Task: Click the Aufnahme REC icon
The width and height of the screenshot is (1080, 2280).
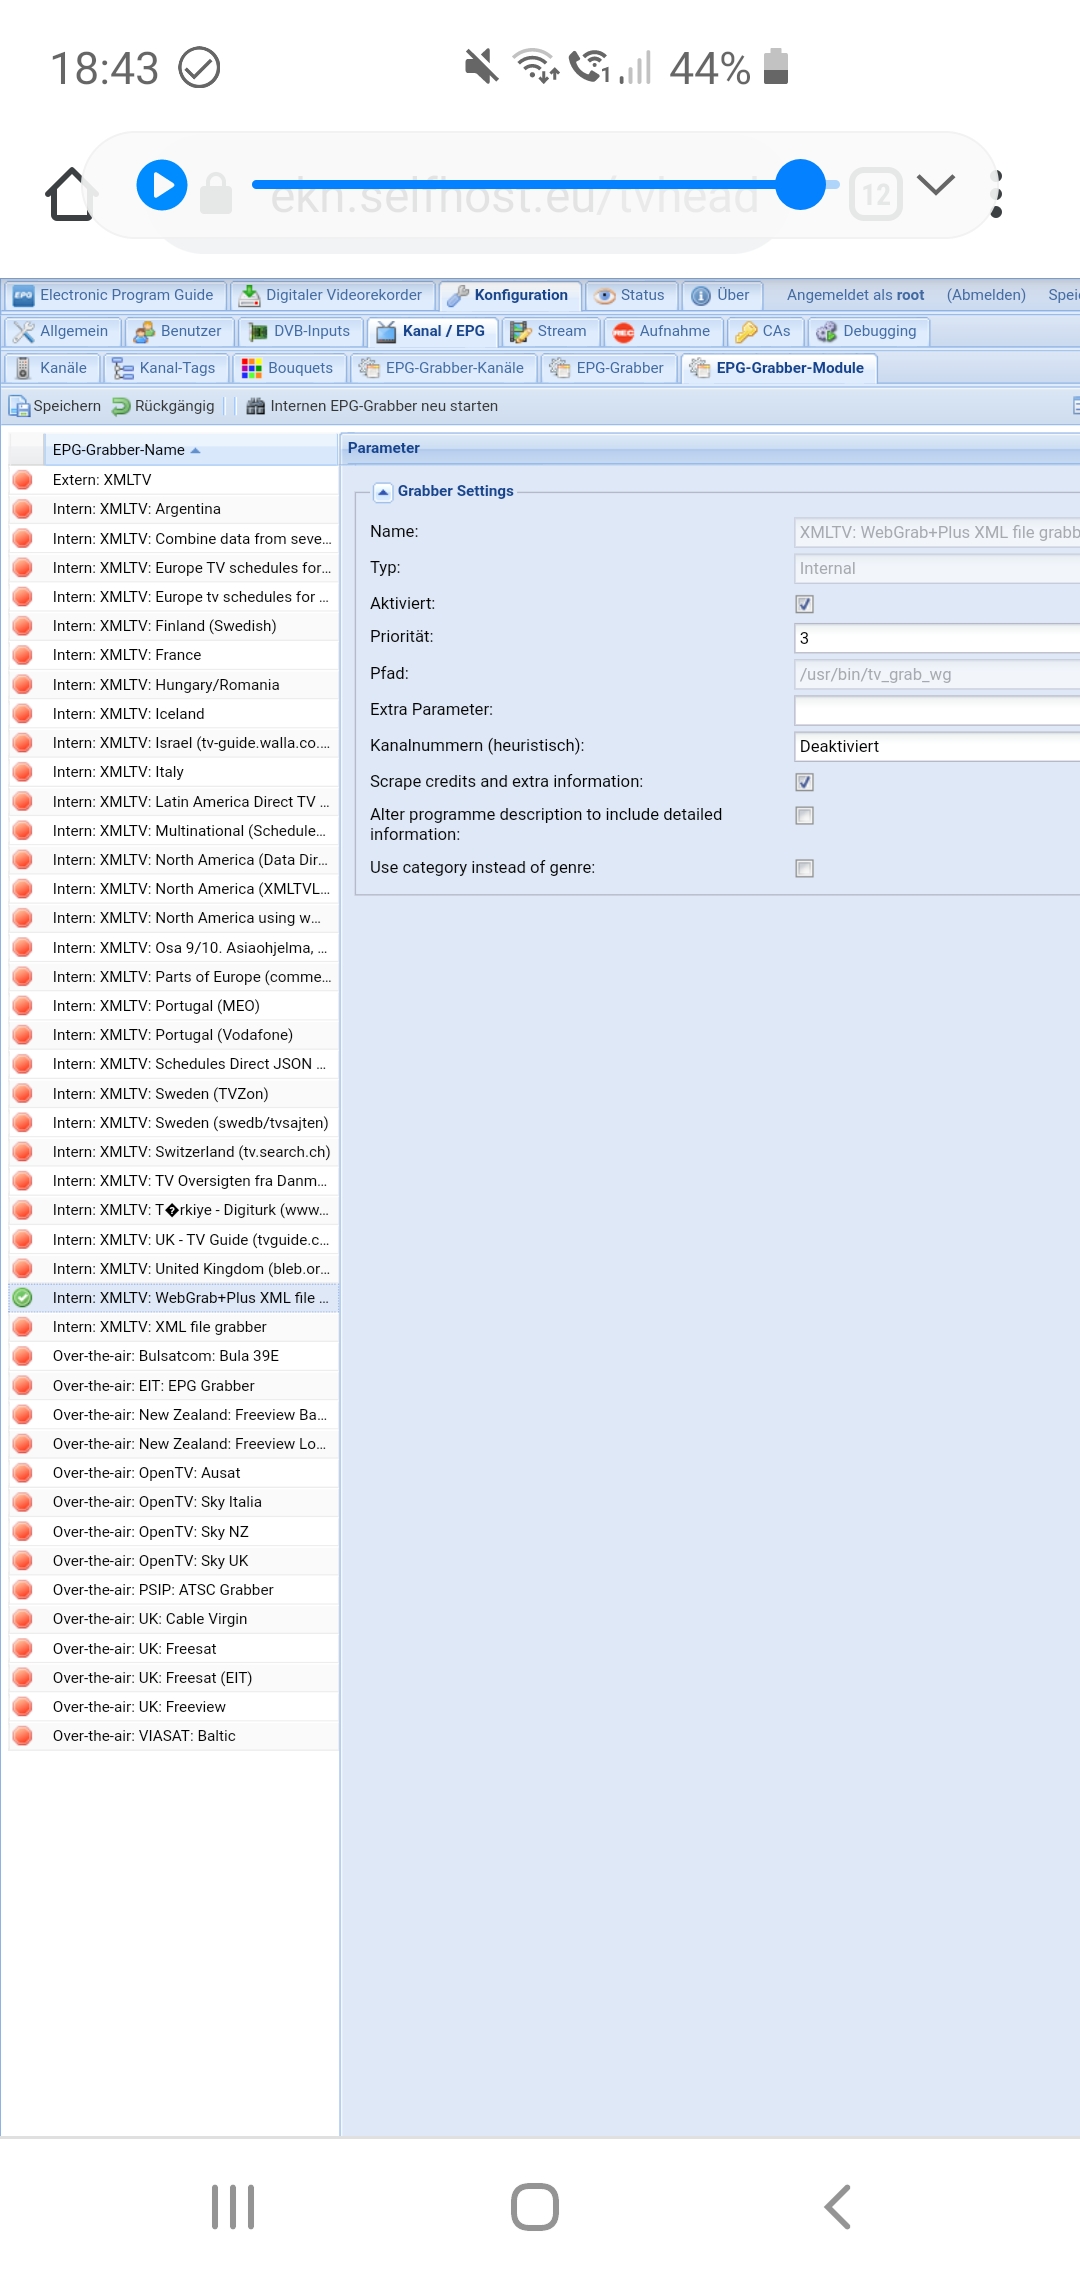Action: [623, 332]
